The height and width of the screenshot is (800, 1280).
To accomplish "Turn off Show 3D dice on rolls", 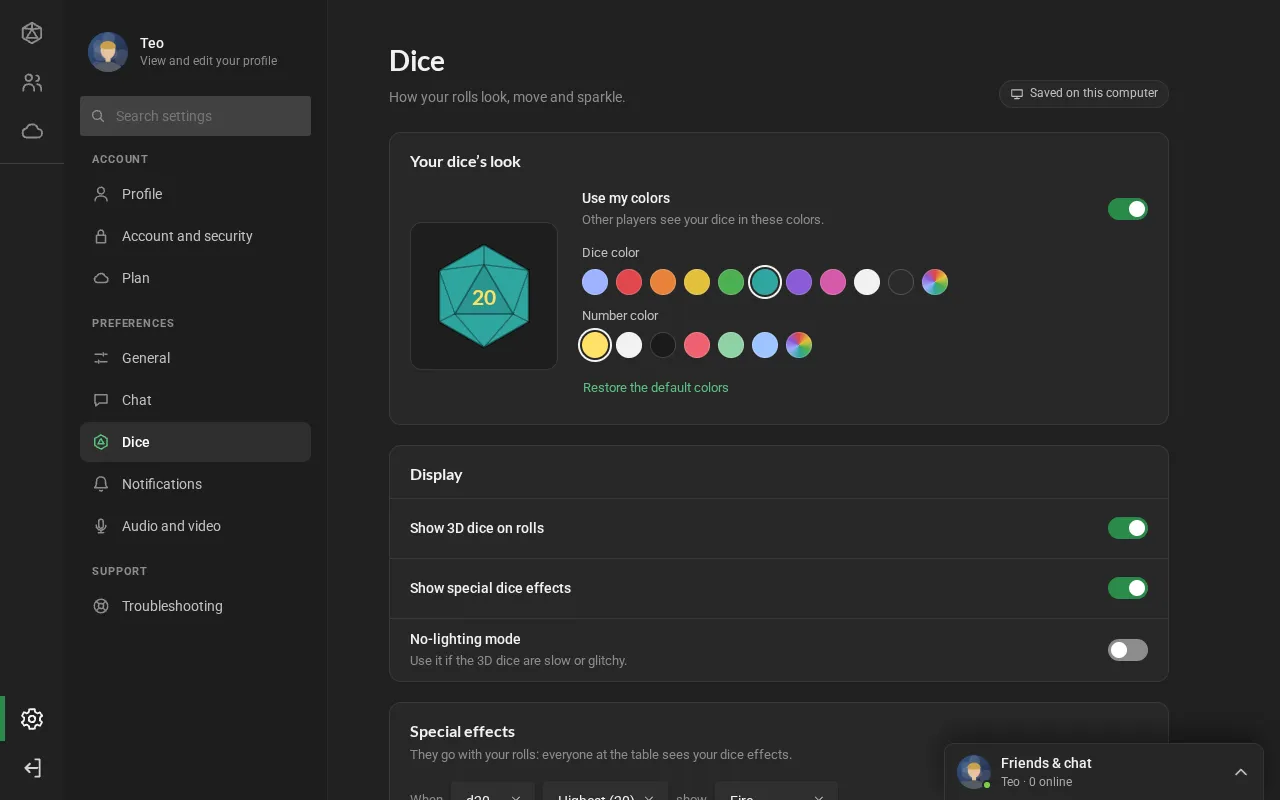I will (1128, 528).
